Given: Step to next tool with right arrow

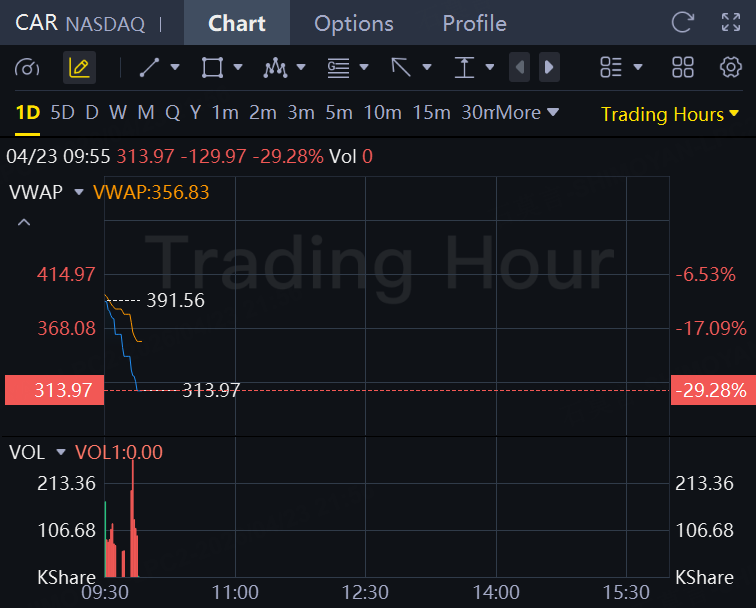Looking at the screenshot, I should click(549, 67).
